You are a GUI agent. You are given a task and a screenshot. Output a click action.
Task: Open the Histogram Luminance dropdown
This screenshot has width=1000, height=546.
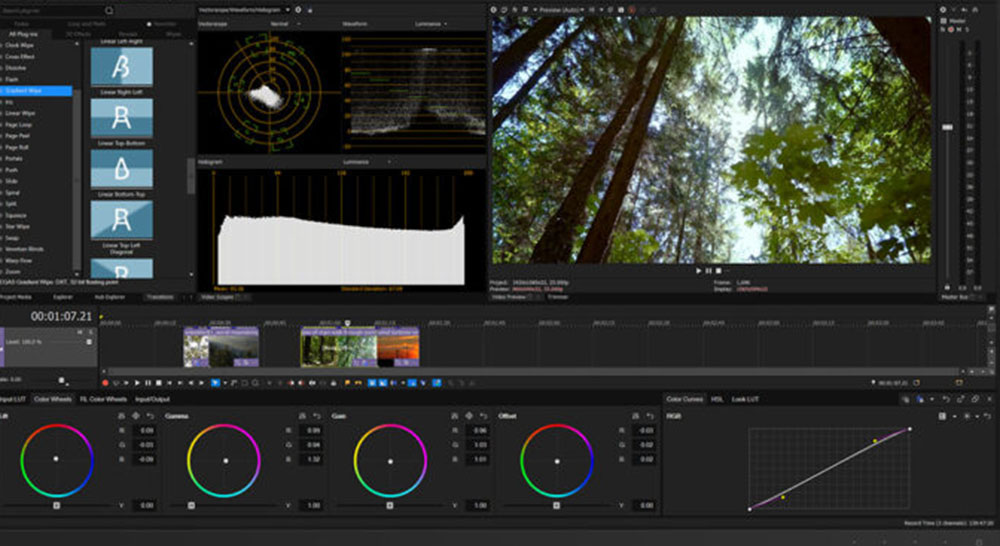367,161
